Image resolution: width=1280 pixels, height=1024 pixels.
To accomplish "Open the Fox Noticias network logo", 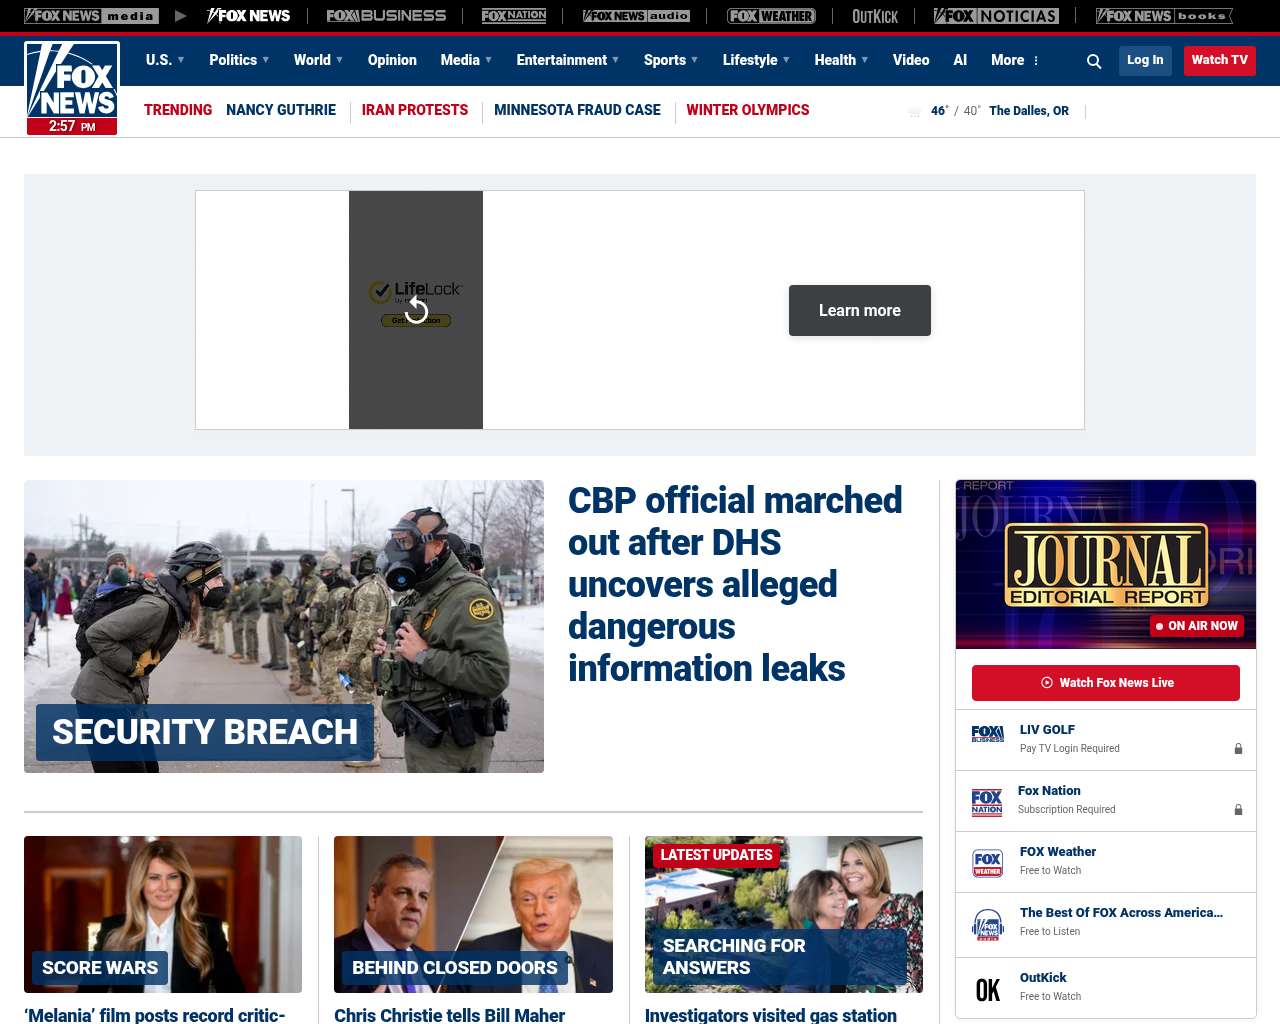I will (996, 16).
